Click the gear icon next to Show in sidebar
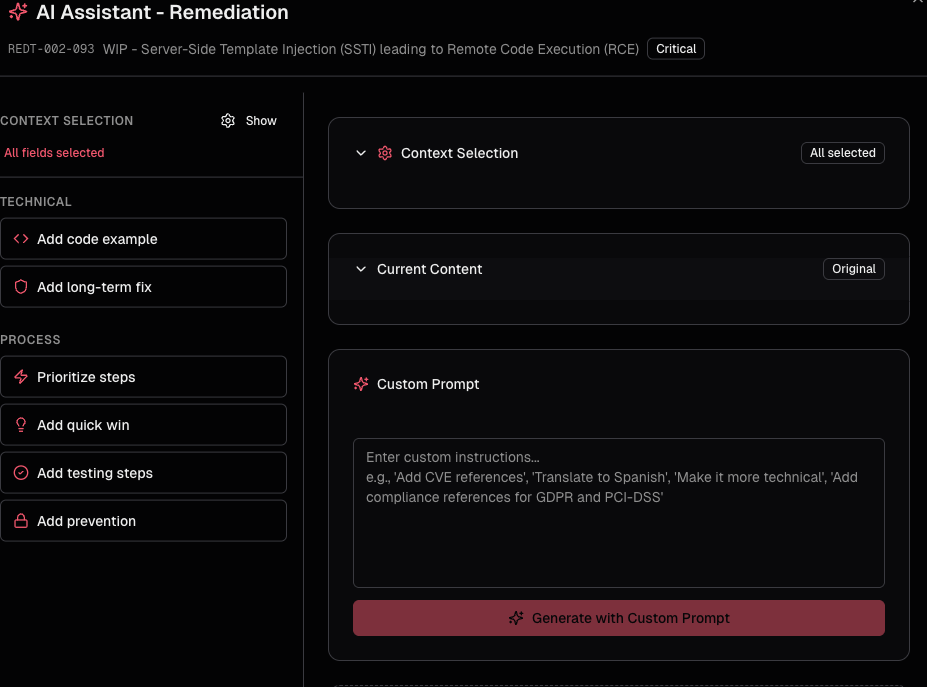This screenshot has height=687, width=927. click(227, 120)
